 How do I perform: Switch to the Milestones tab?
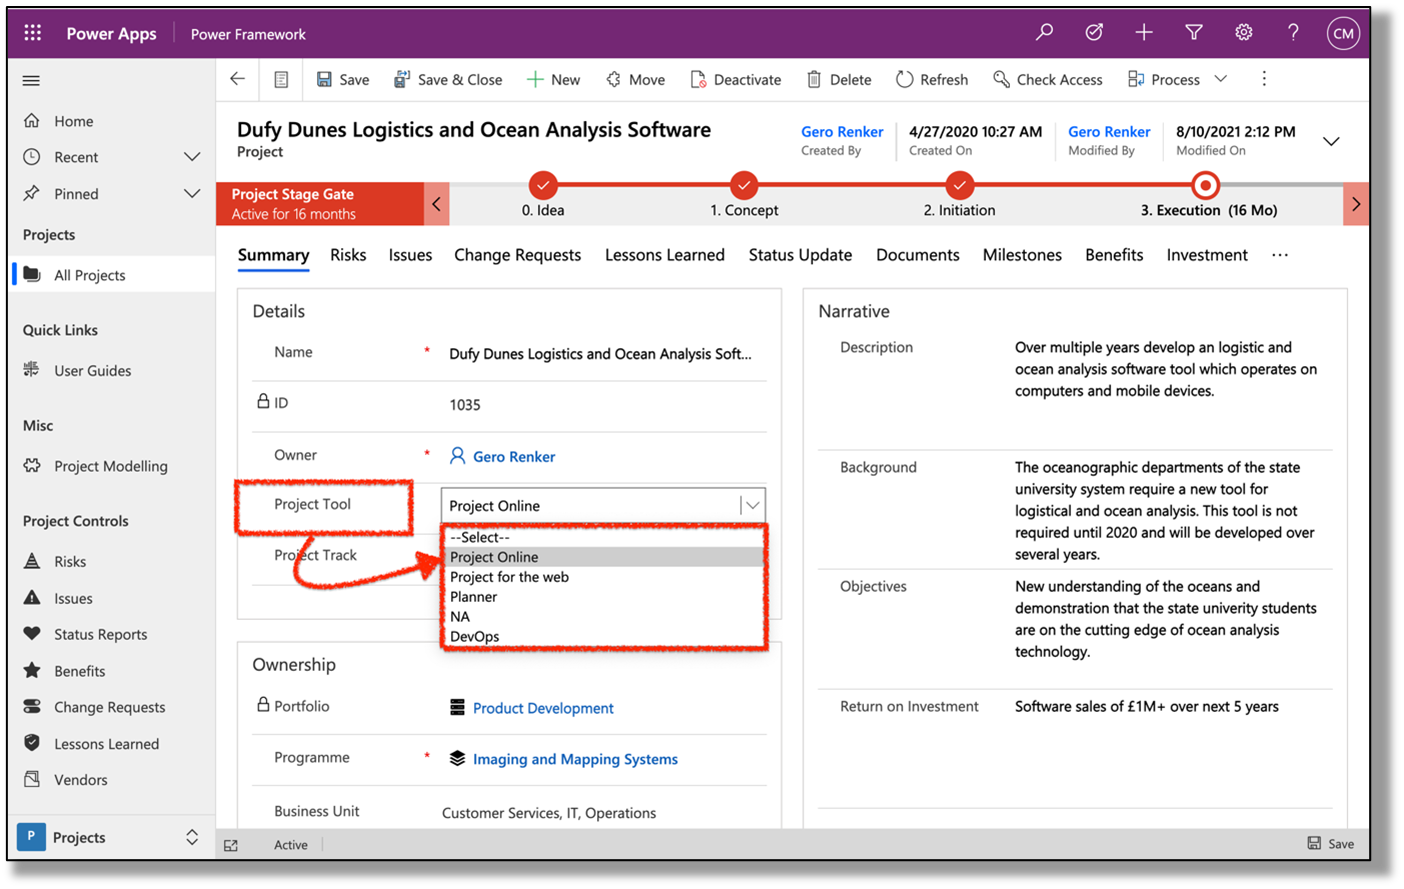pyautogui.click(x=1022, y=255)
